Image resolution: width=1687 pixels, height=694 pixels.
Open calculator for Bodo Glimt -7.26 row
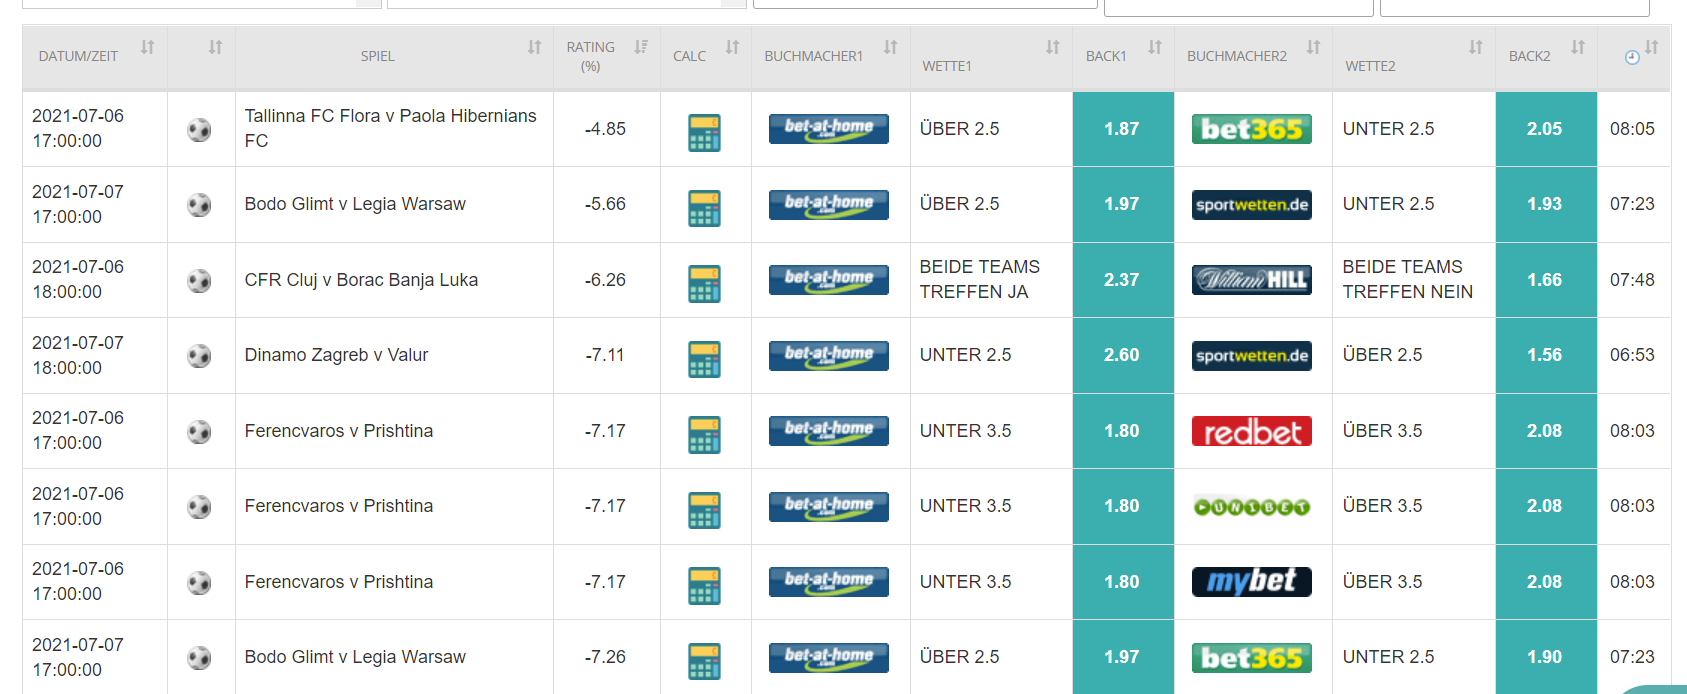coord(704,661)
